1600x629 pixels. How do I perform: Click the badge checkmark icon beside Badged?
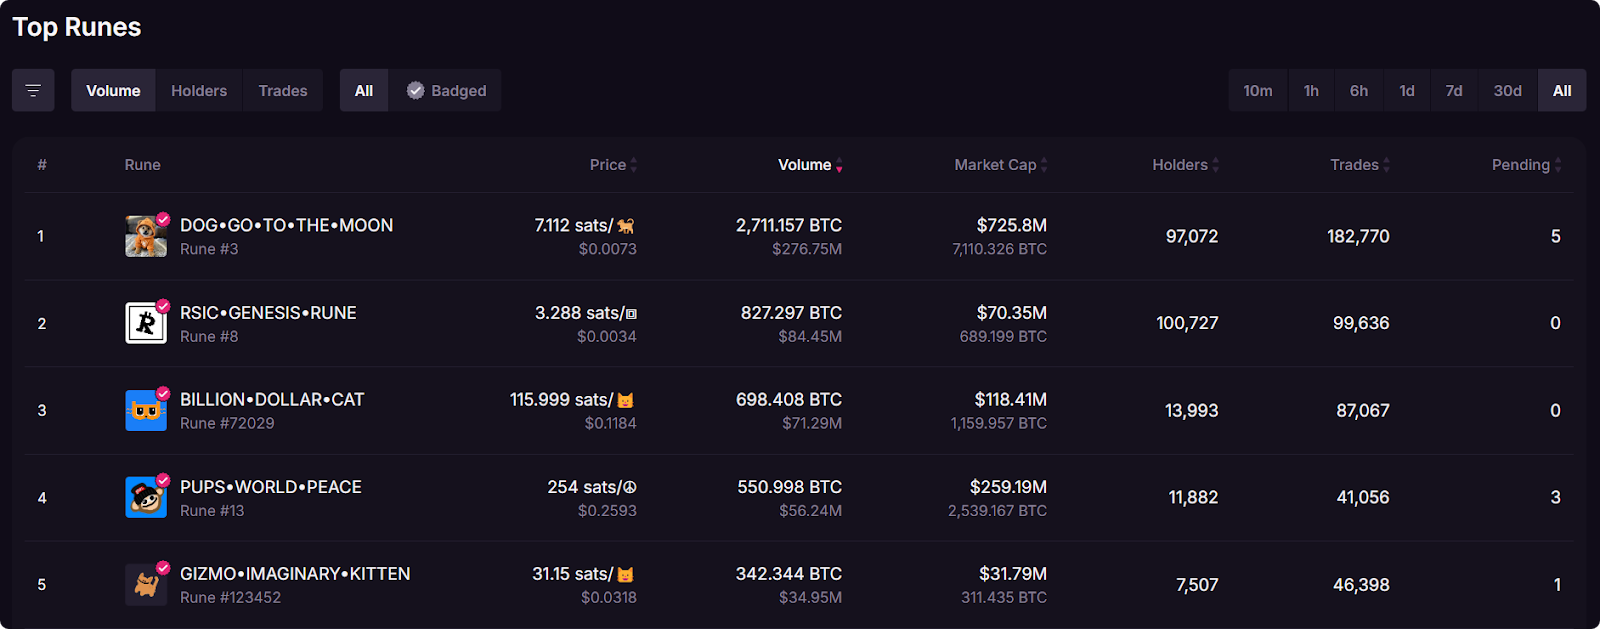416,91
